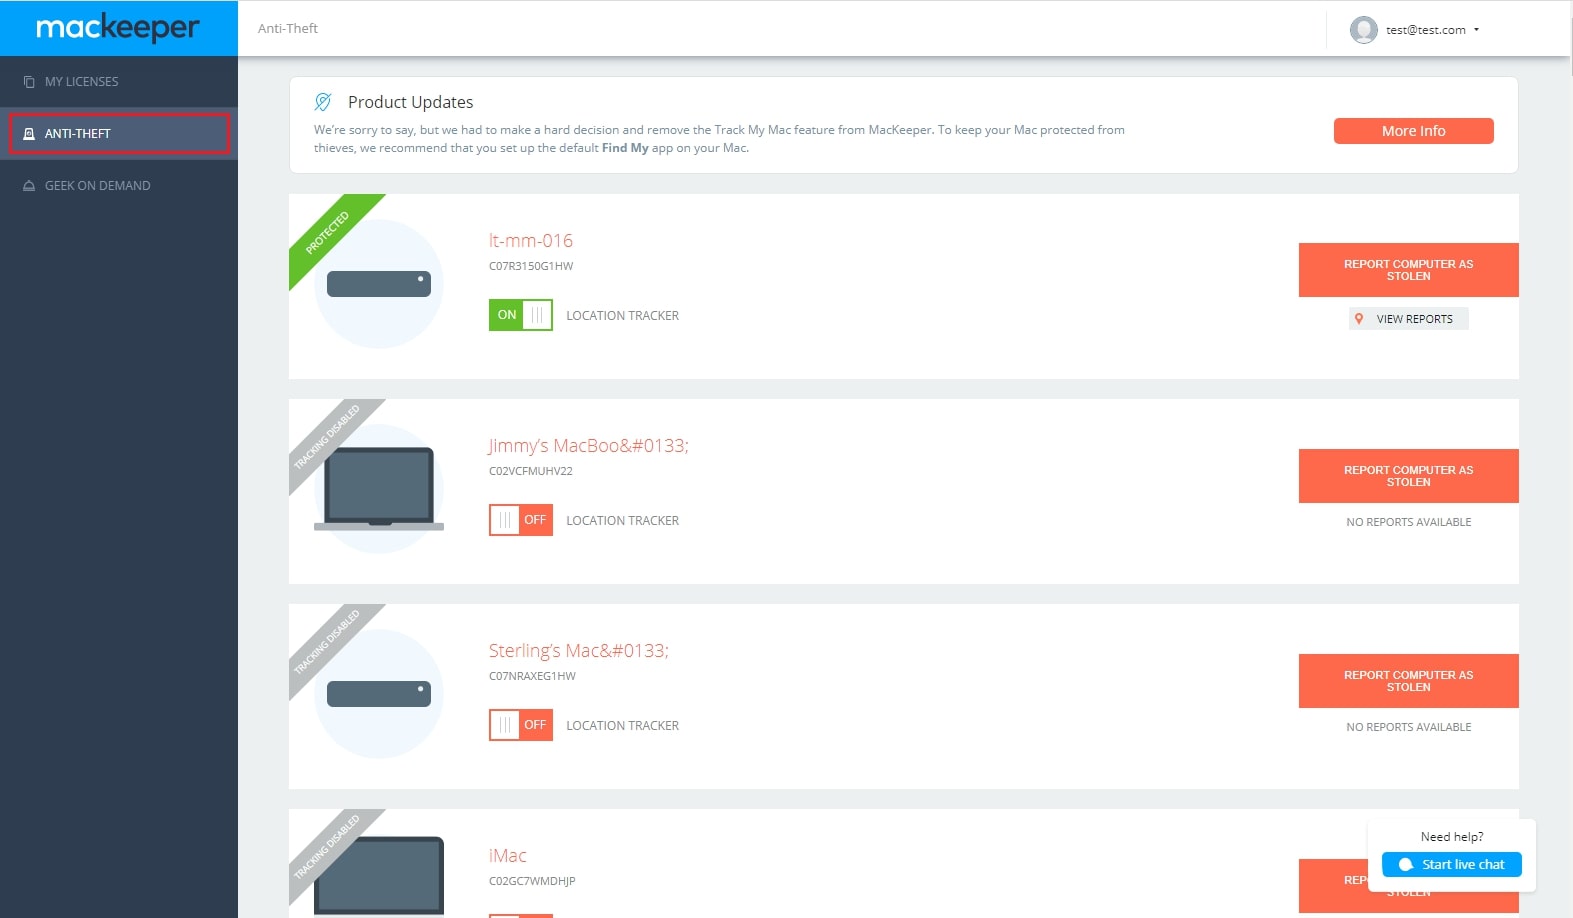
Task: Turn off location tracker for lt-mm-016
Action: click(x=520, y=315)
